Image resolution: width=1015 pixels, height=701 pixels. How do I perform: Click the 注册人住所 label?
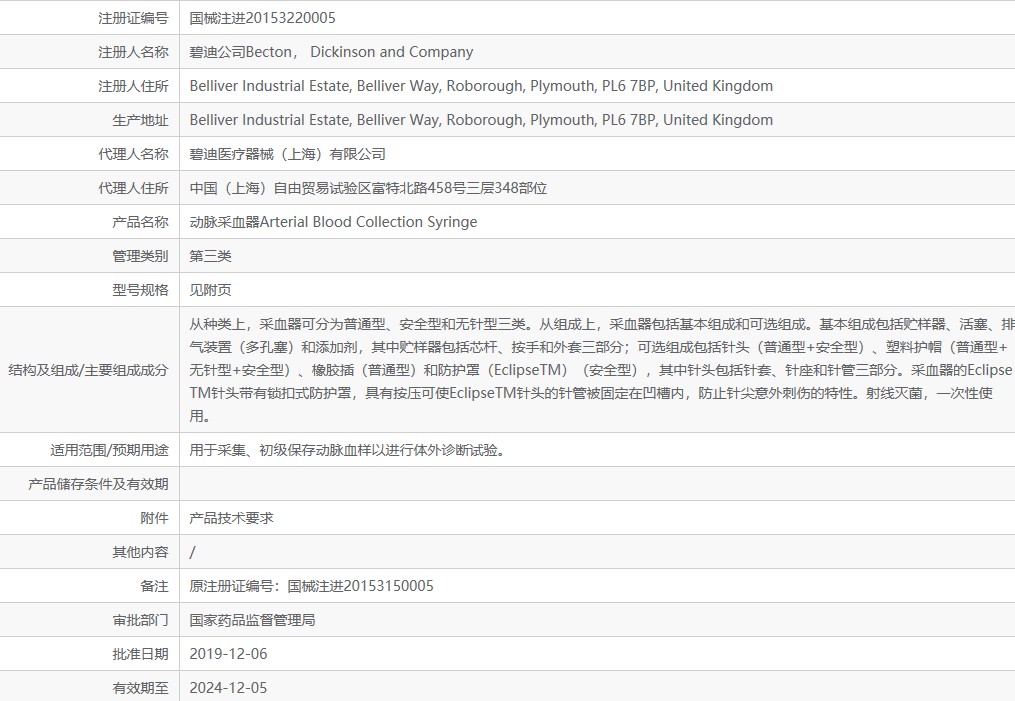[133, 86]
